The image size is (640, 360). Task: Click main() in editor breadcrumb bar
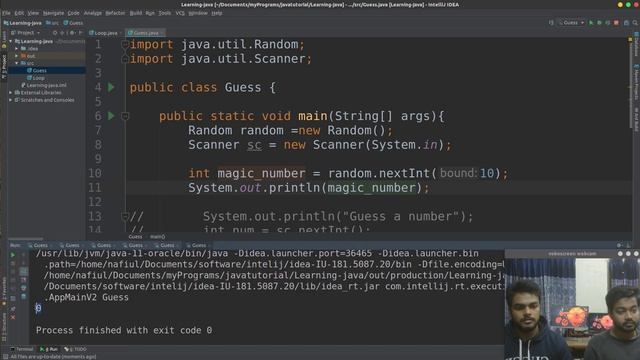point(158,237)
